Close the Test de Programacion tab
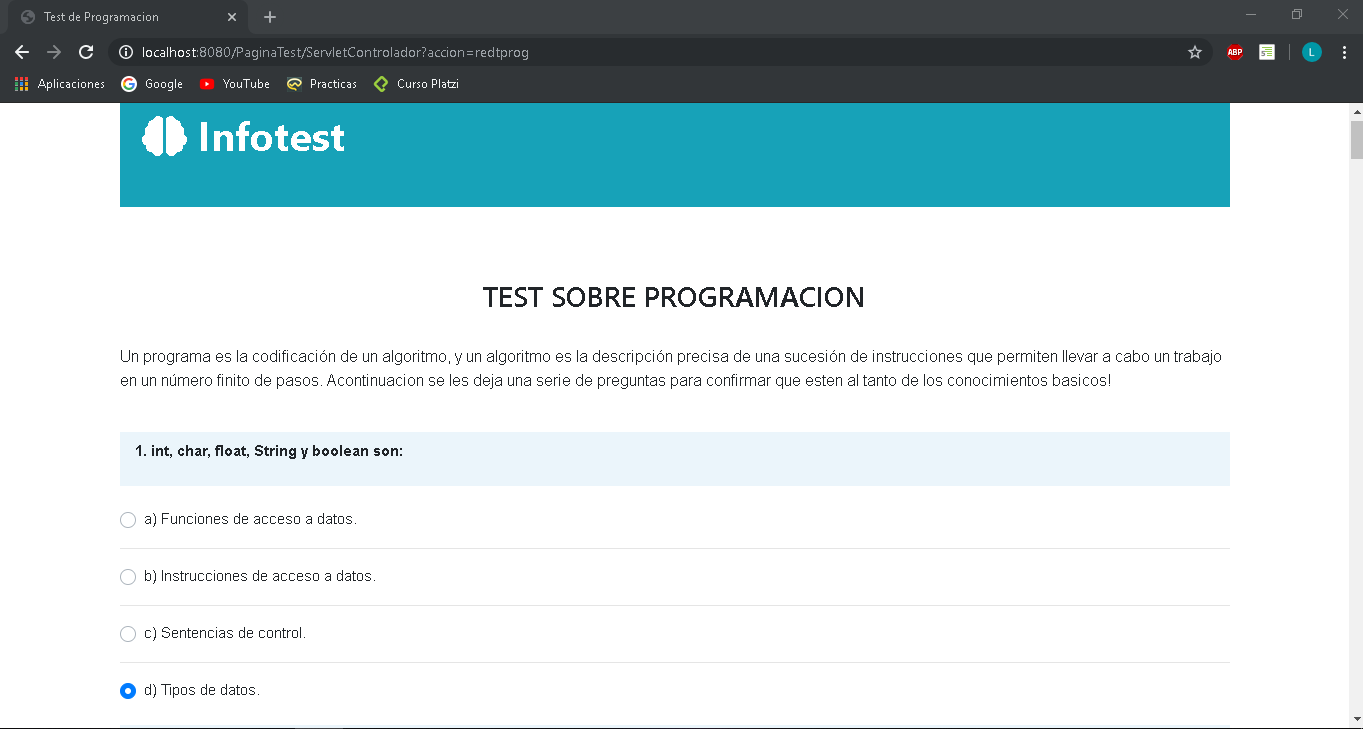The height and width of the screenshot is (729, 1363). [232, 17]
